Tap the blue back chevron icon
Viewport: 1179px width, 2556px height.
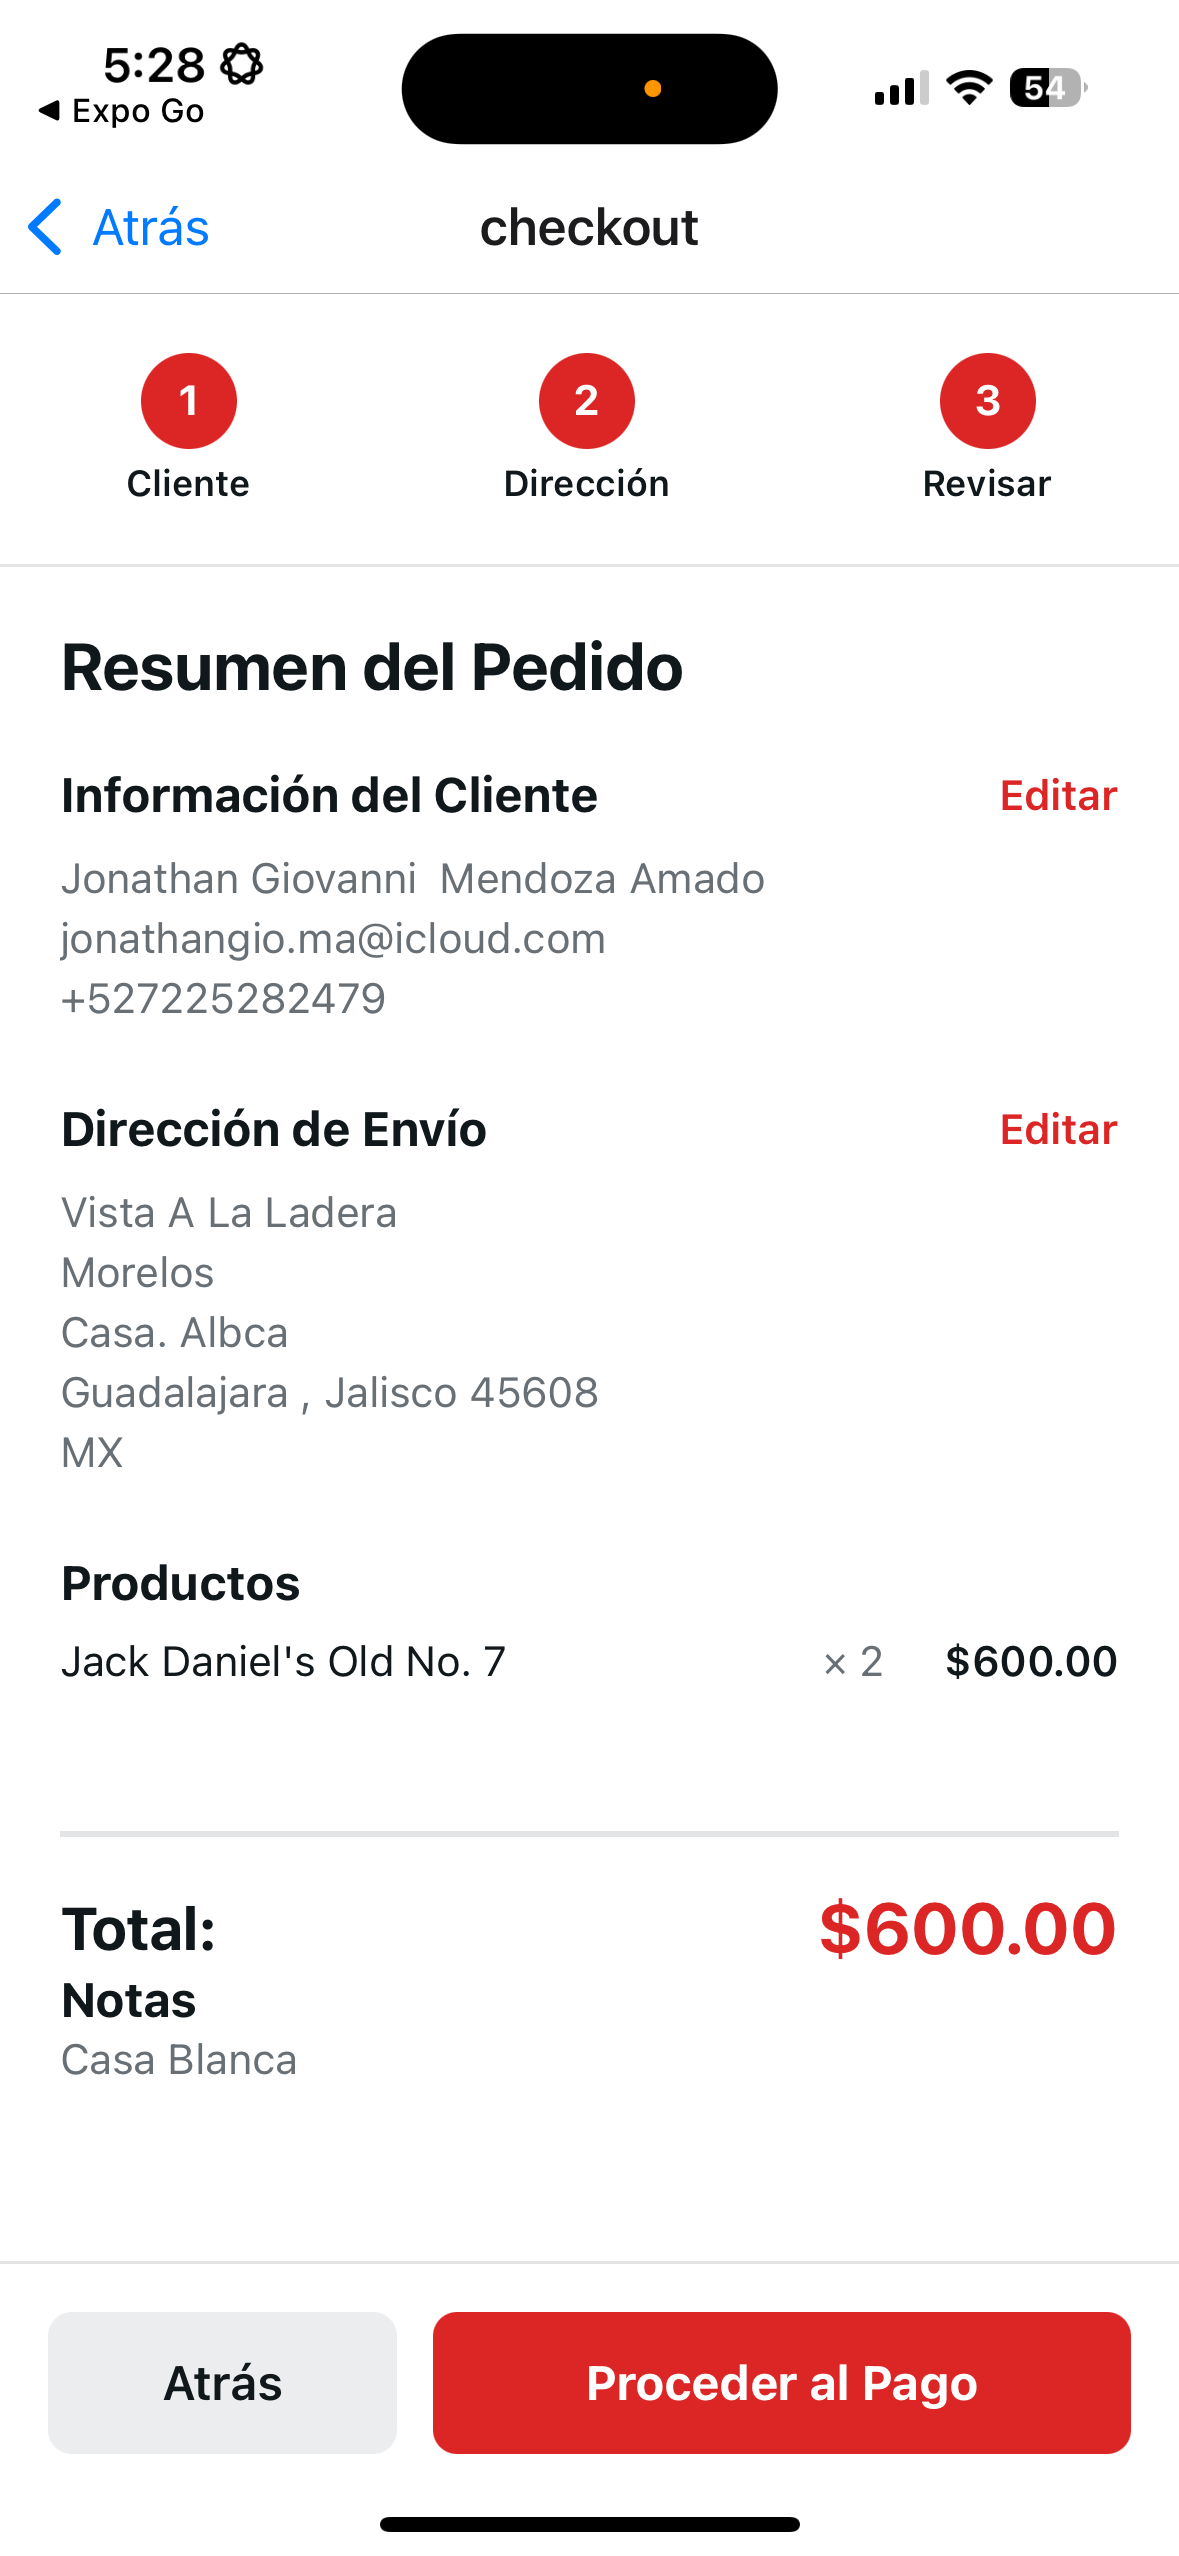[46, 227]
